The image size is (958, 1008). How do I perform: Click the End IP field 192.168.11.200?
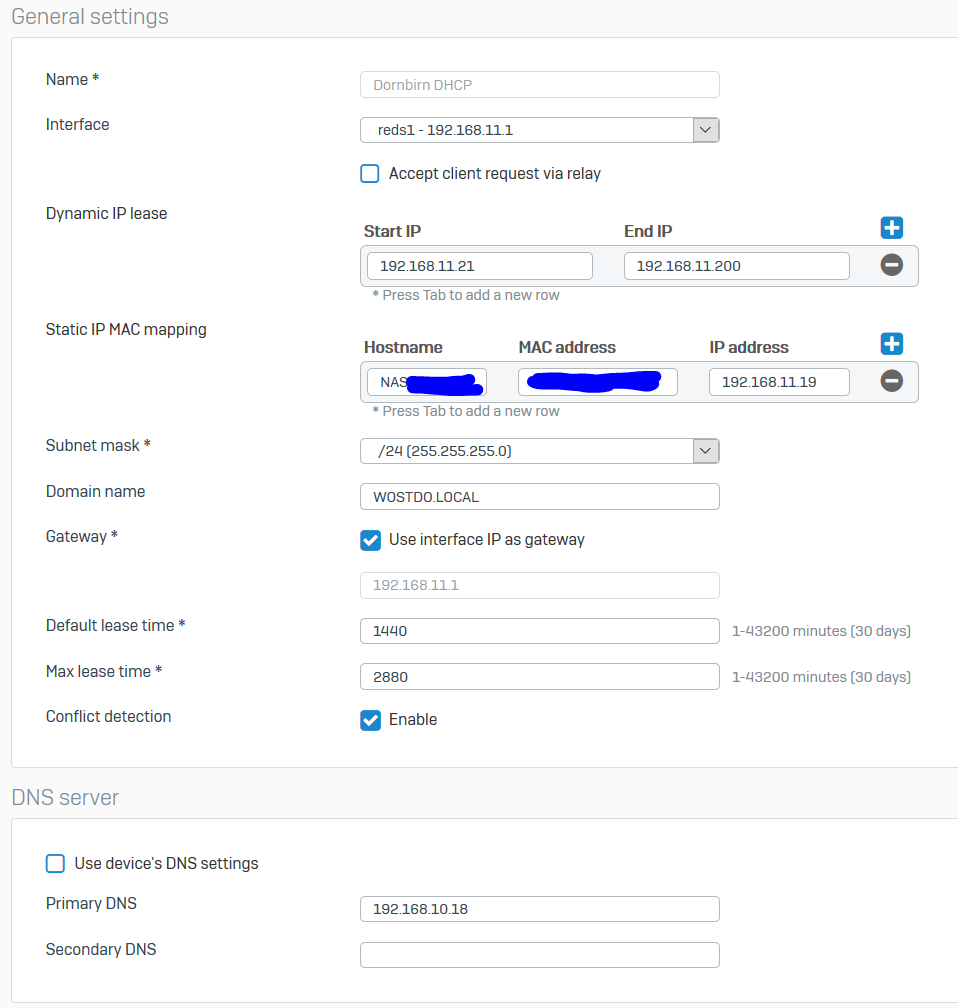point(736,266)
